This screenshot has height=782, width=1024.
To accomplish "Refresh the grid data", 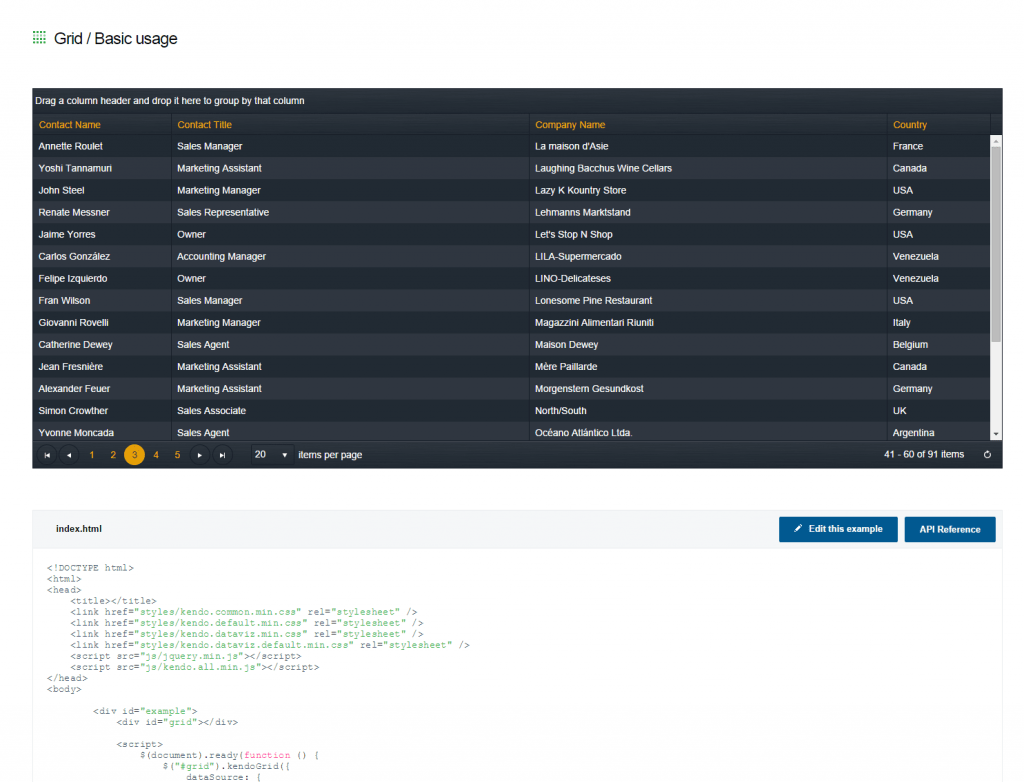I will tap(987, 455).
